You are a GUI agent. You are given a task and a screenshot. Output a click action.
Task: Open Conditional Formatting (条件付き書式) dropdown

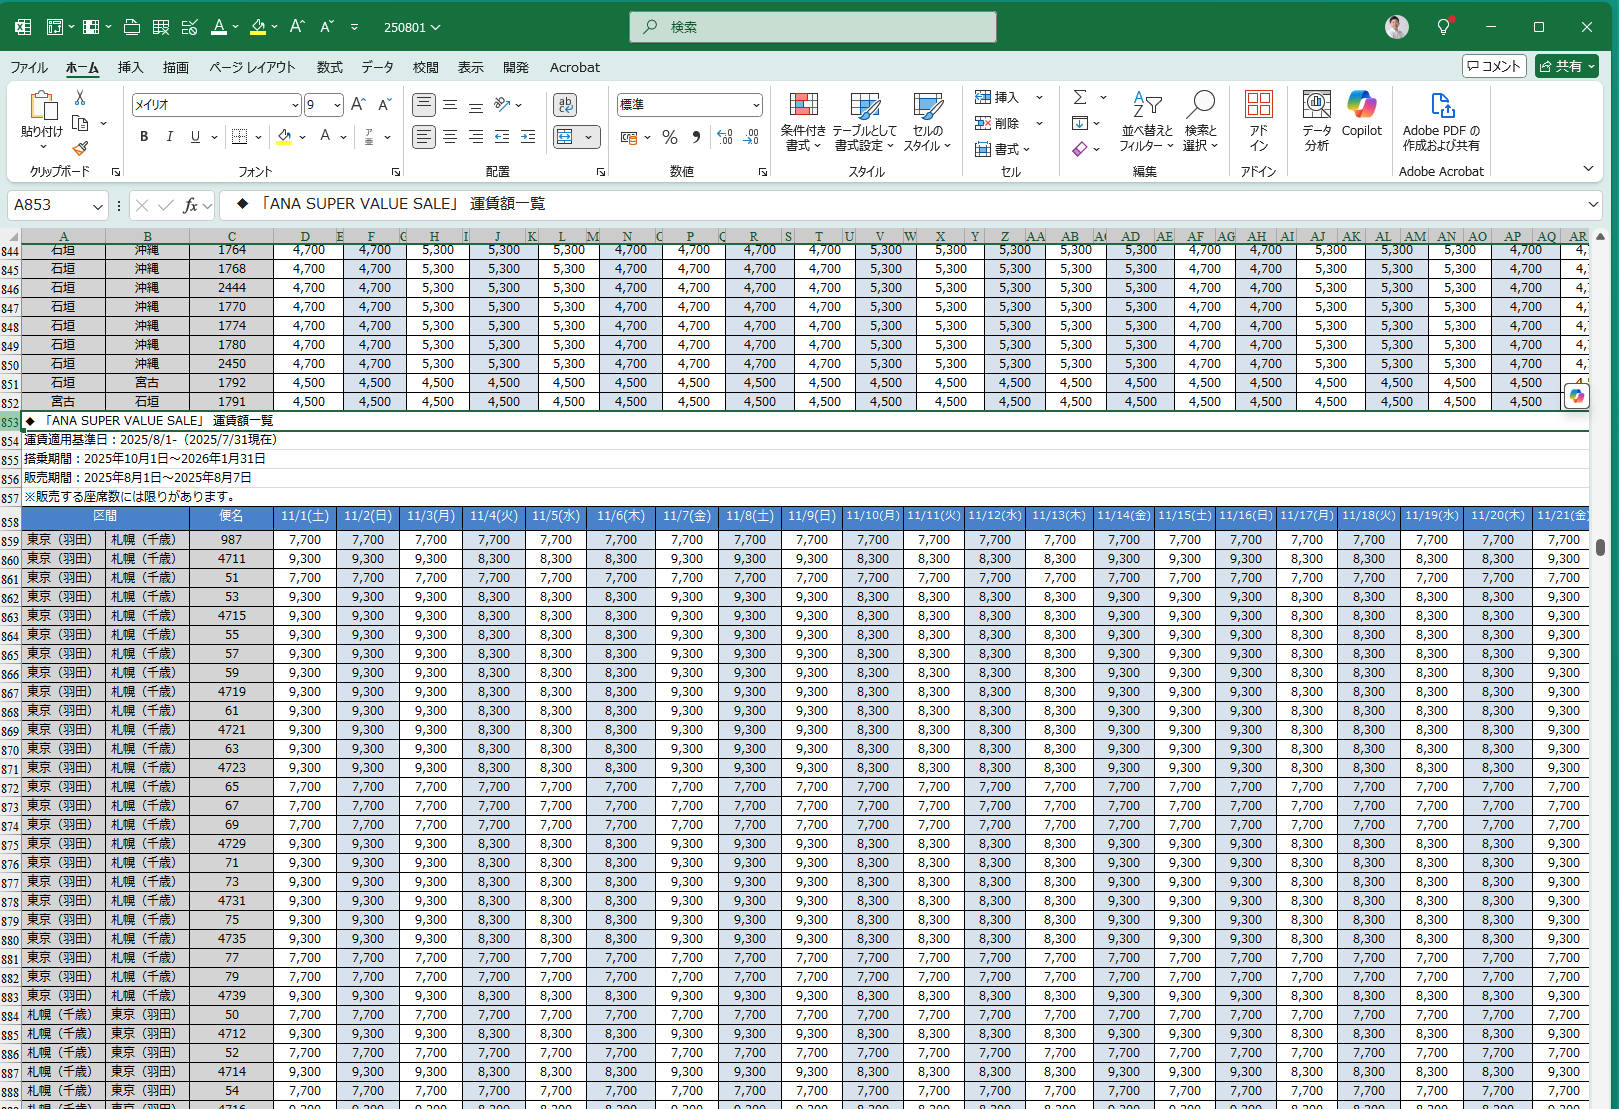[803, 121]
